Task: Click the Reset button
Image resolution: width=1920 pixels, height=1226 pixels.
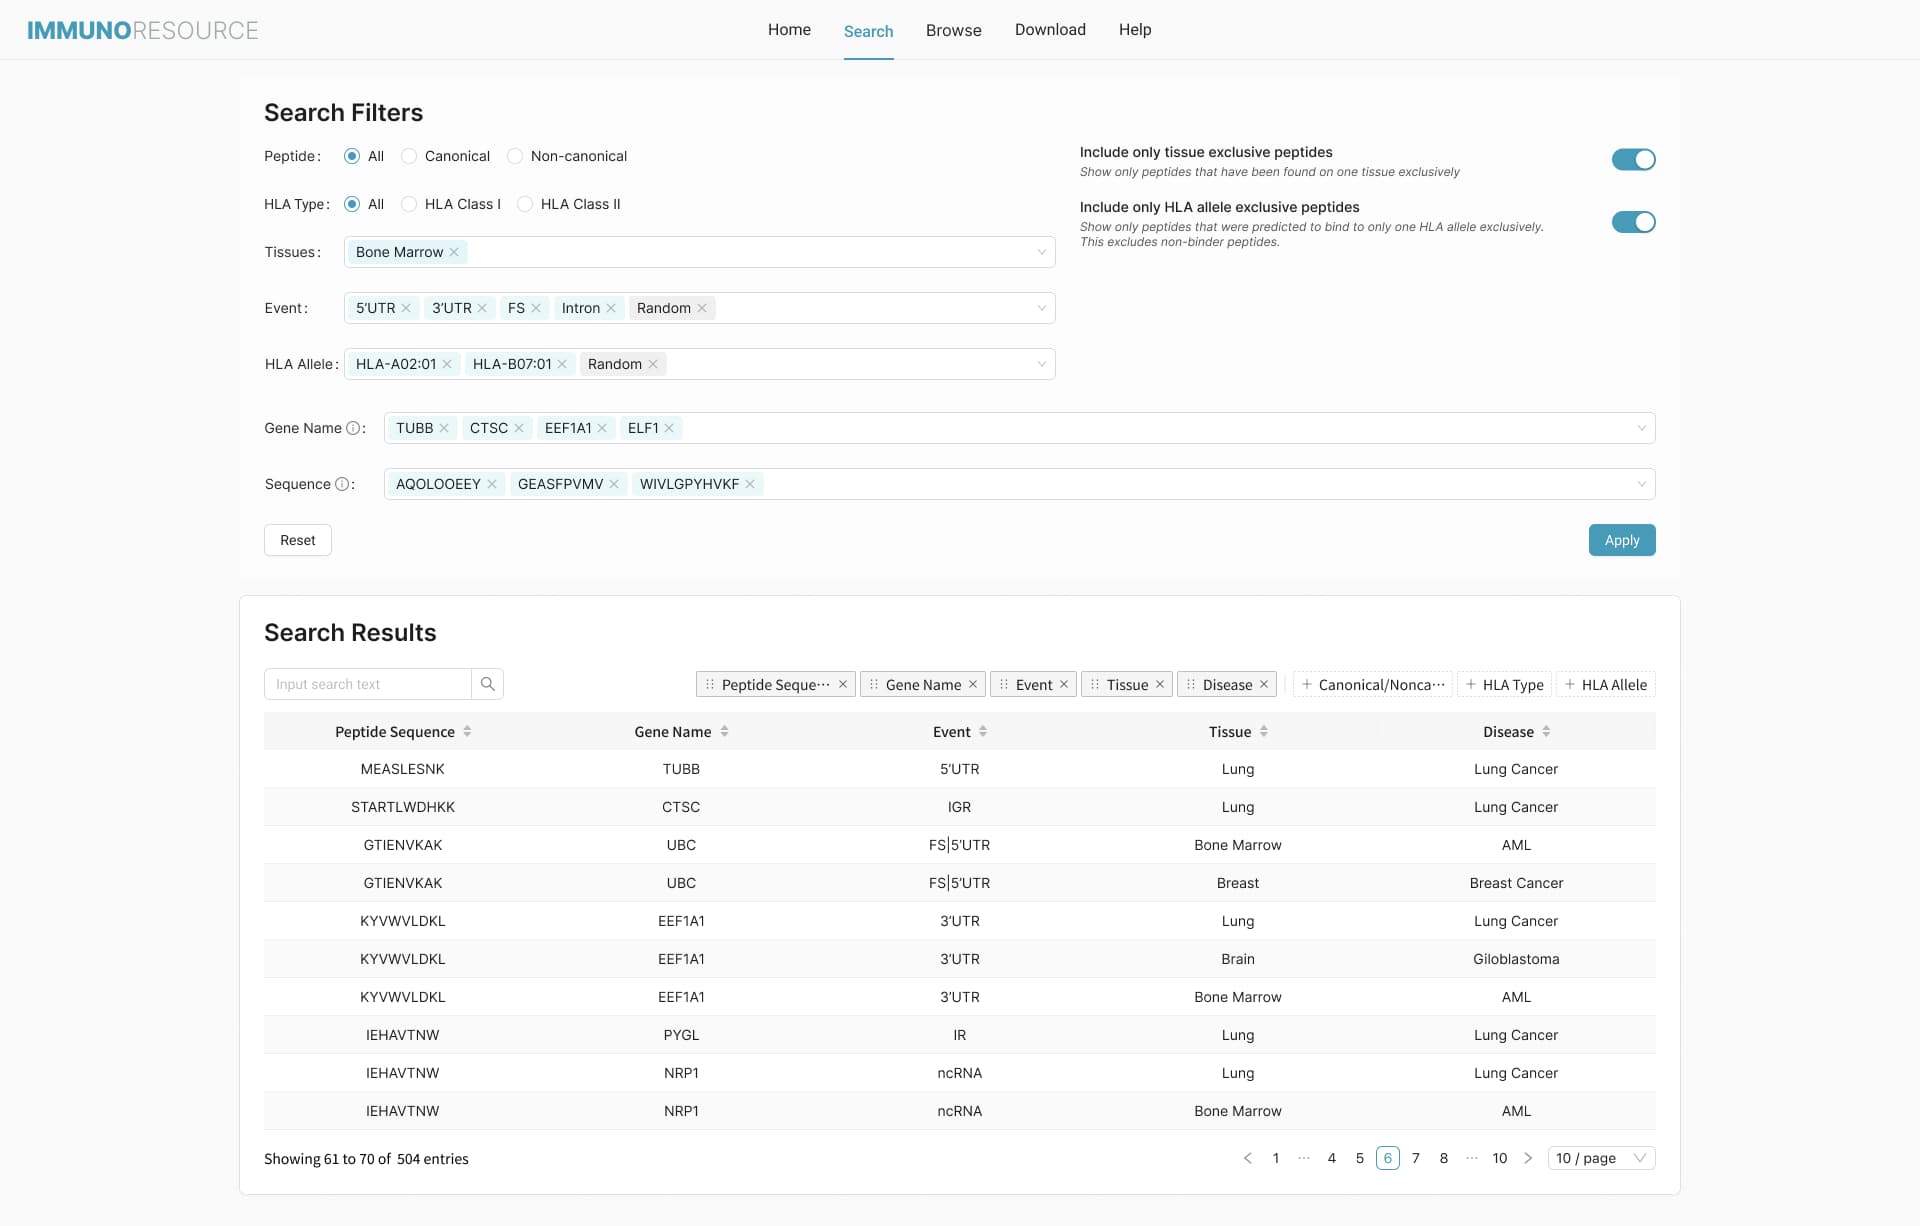Action: 297,540
